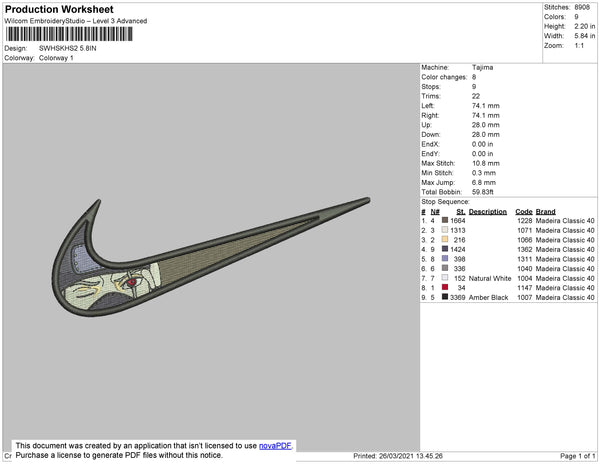The width and height of the screenshot is (600, 464).
Task: Click the Max Stitch value 10.8 mm
Action: [486, 163]
